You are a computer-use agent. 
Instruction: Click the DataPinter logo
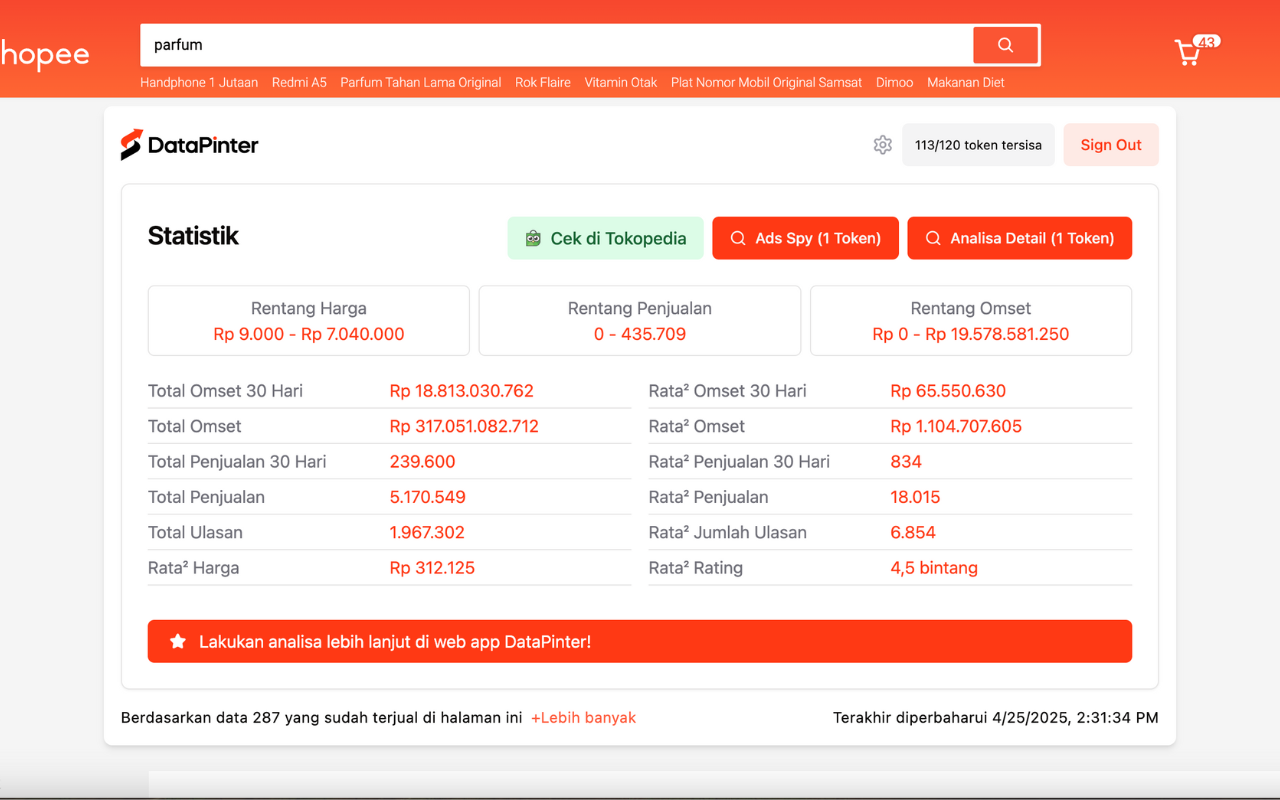point(189,145)
